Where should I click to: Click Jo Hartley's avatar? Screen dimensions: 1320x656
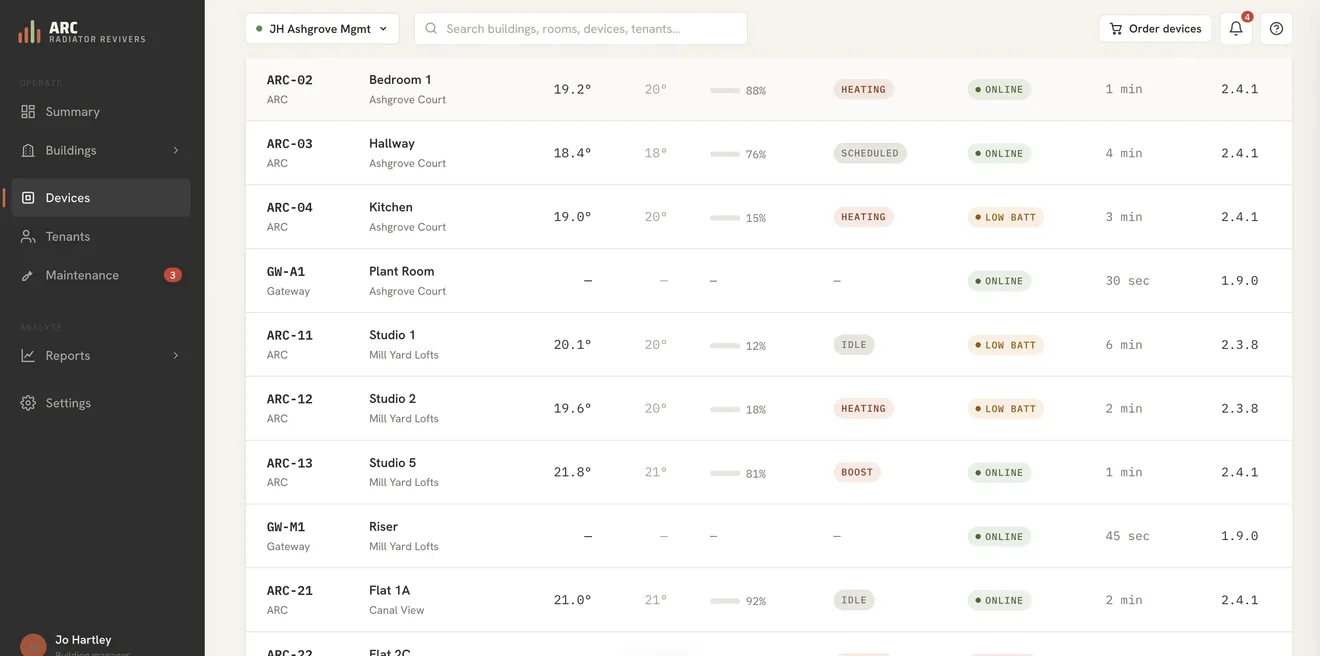click(x=33, y=645)
